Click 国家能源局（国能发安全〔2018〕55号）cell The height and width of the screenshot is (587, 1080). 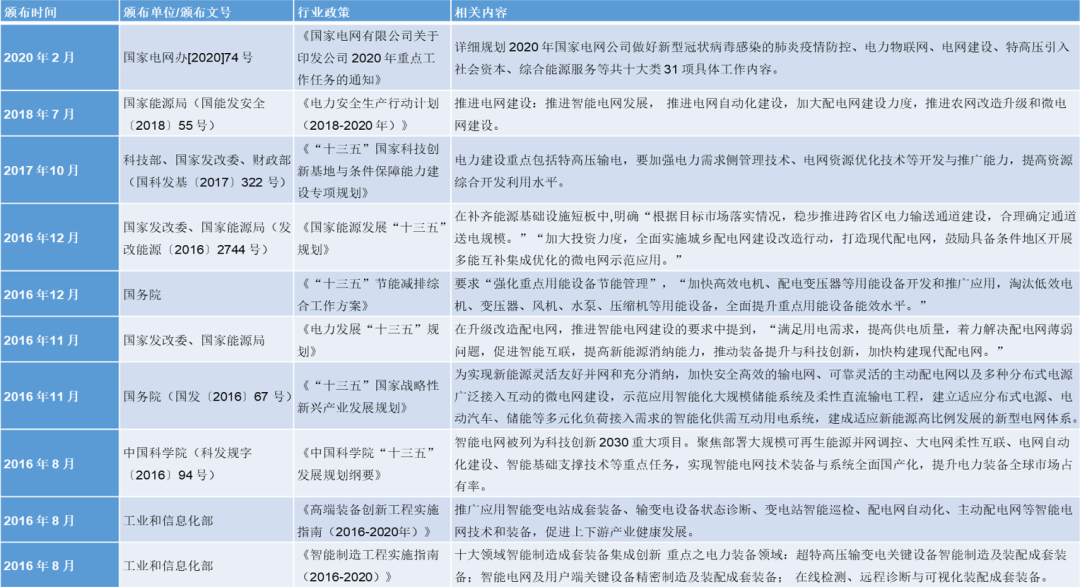207,114
